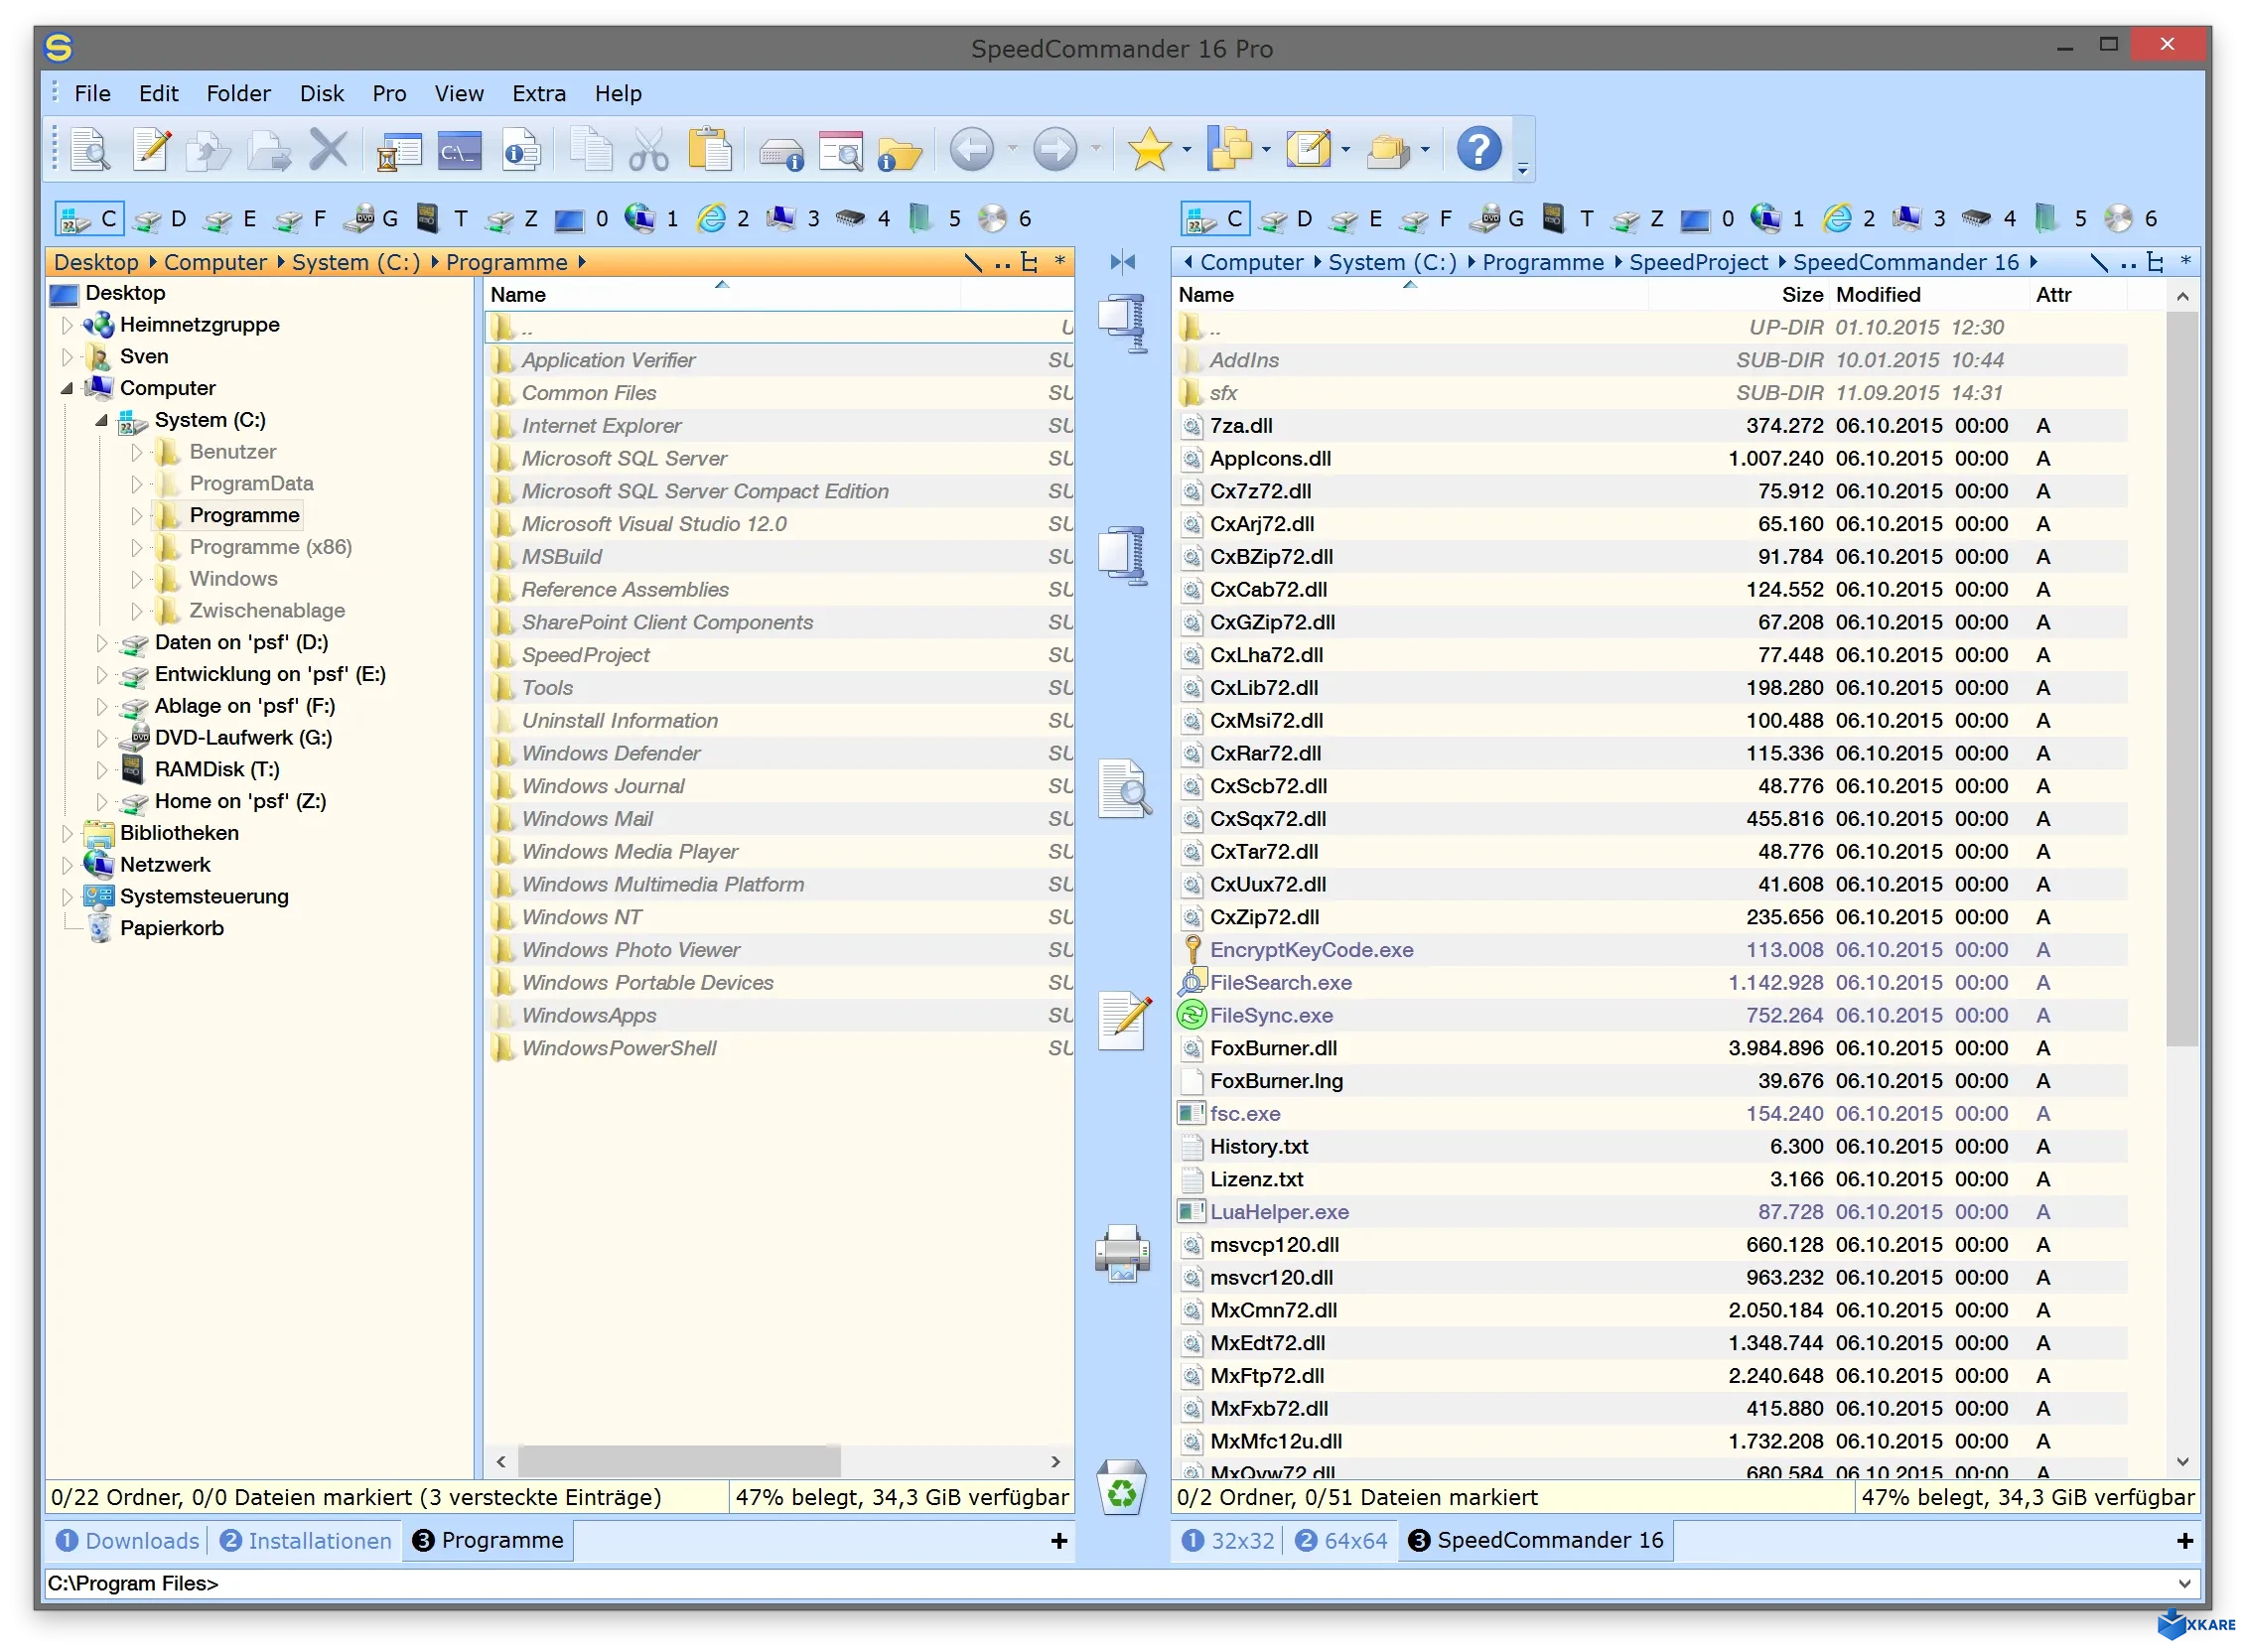Toggle the folder tree button in right path bar
The width and height of the screenshot is (2246, 1652).
pos(2155,262)
